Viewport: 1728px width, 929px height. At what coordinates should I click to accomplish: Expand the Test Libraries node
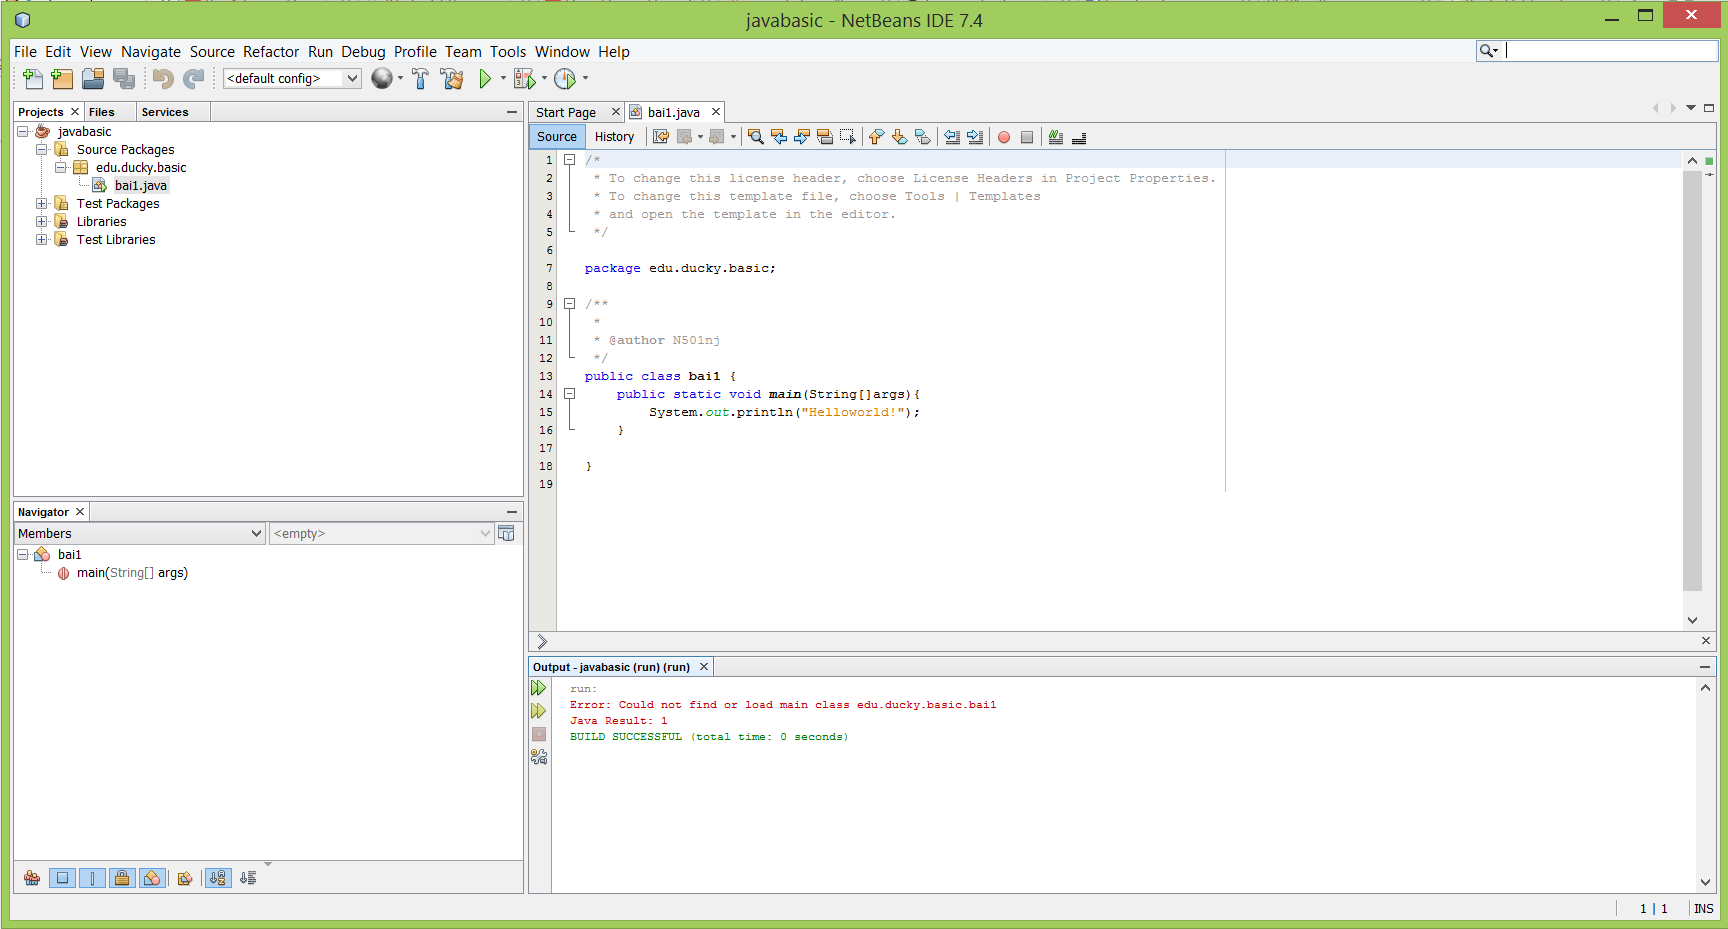(41, 239)
